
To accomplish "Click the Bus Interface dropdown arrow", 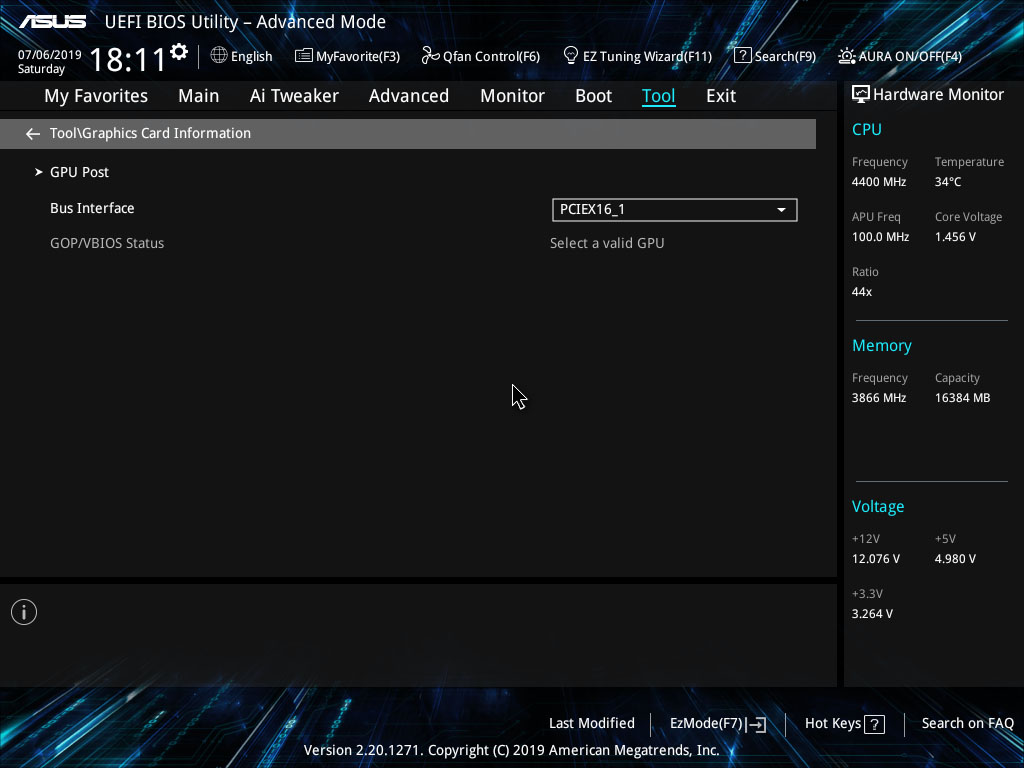I will pyautogui.click(x=781, y=210).
